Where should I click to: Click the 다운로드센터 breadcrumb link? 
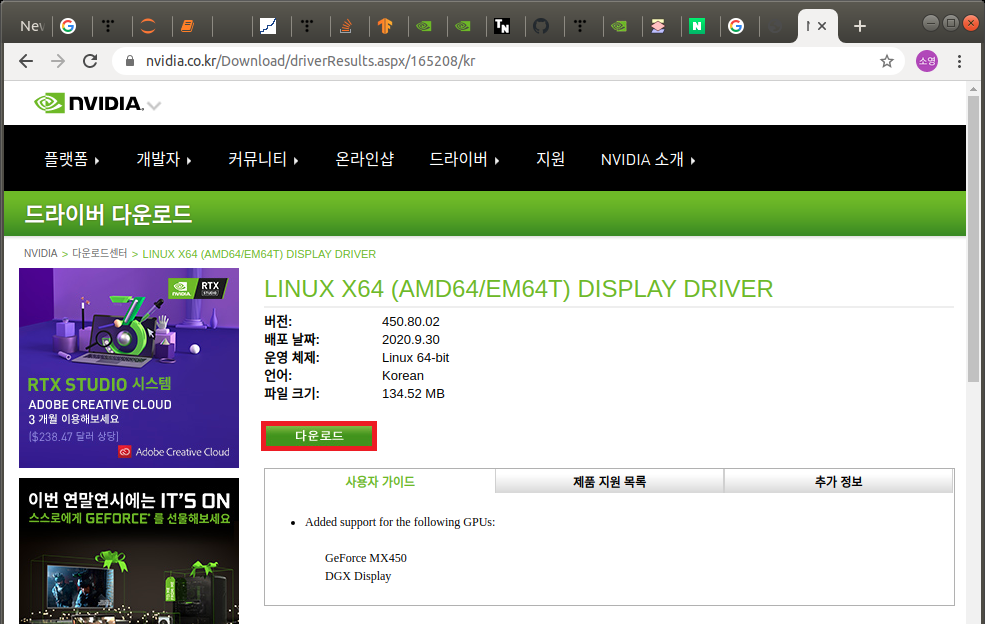point(99,253)
